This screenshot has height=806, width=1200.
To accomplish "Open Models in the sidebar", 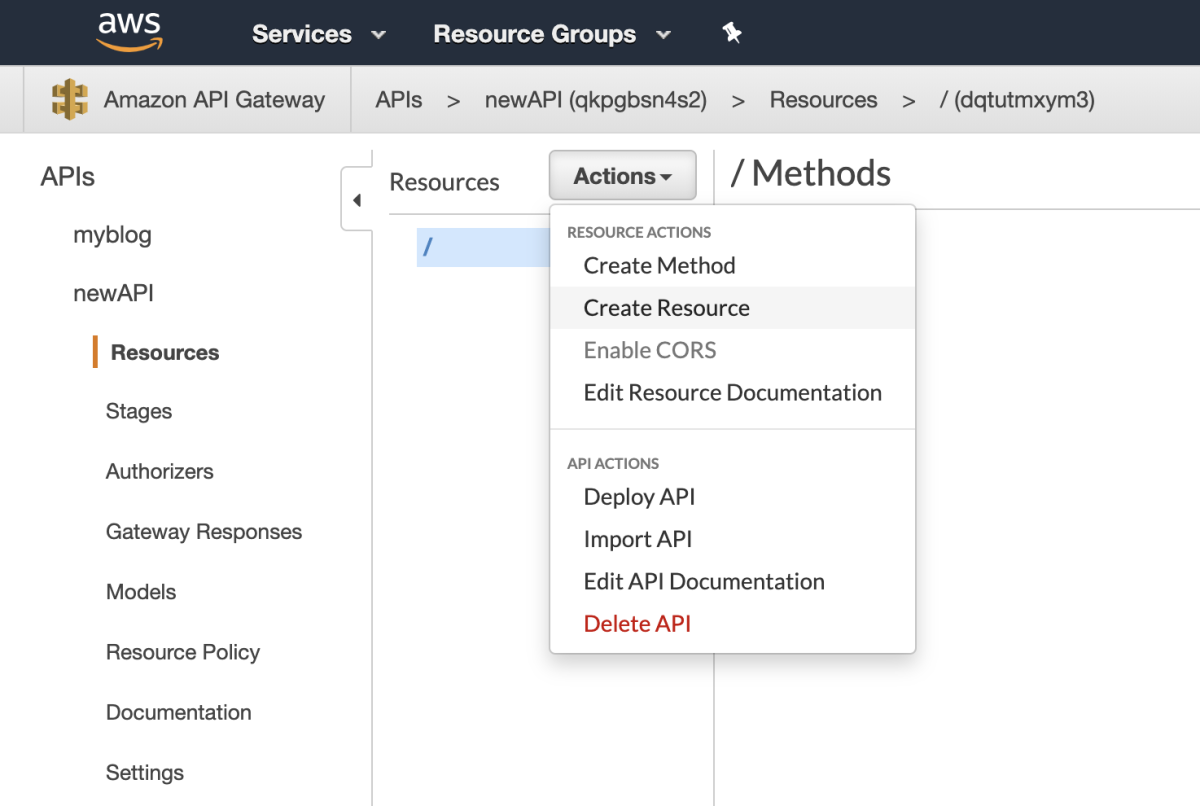I will [x=141, y=592].
